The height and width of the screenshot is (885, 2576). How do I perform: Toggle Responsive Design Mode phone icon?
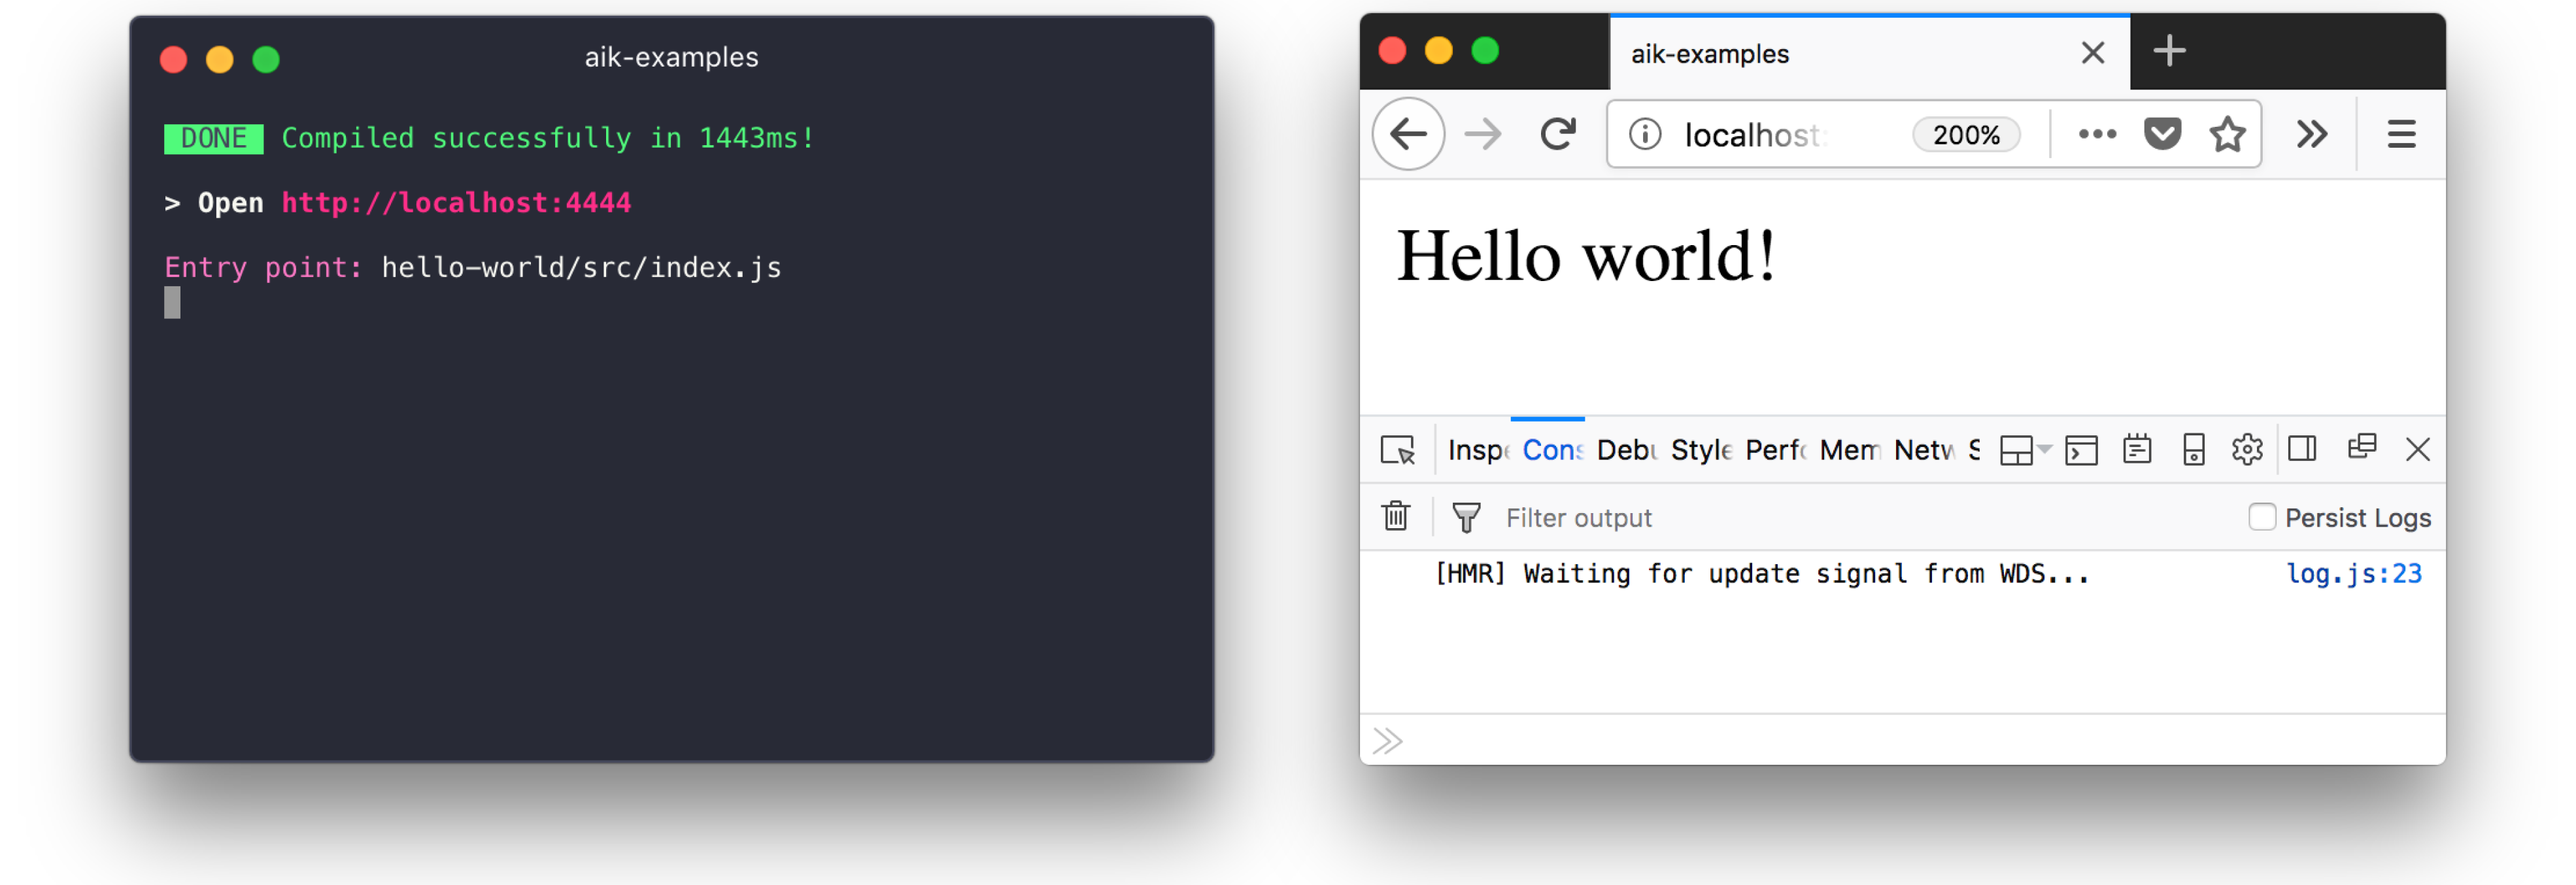coord(2192,450)
